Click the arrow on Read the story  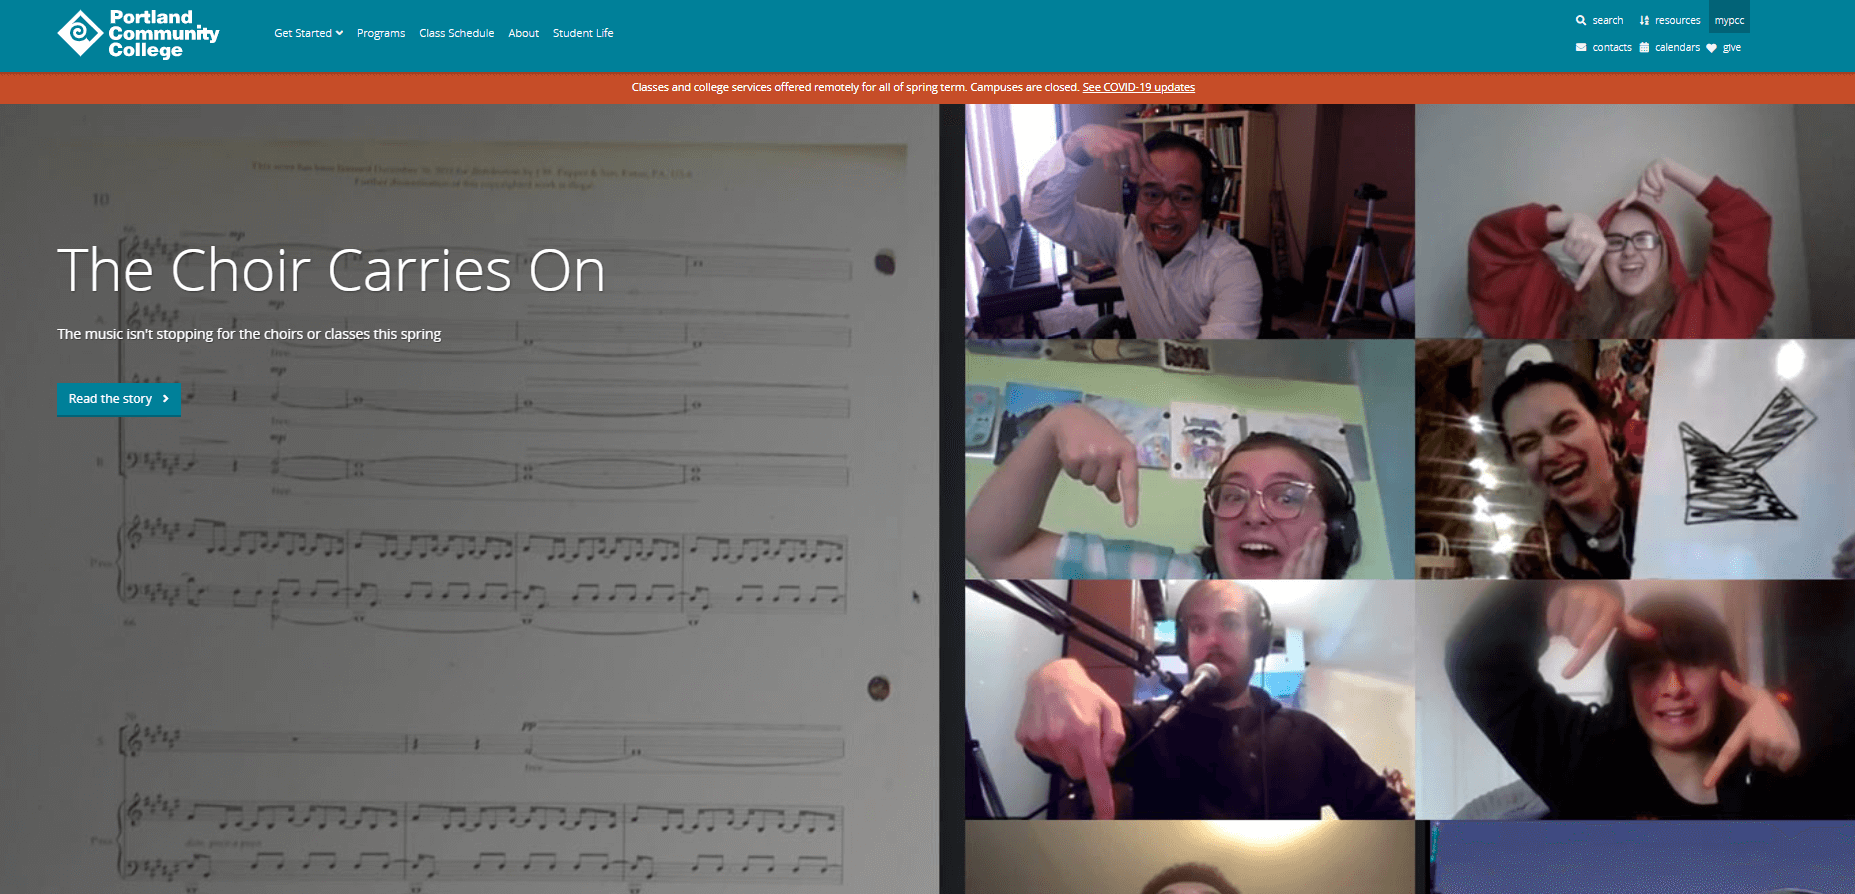click(x=166, y=399)
